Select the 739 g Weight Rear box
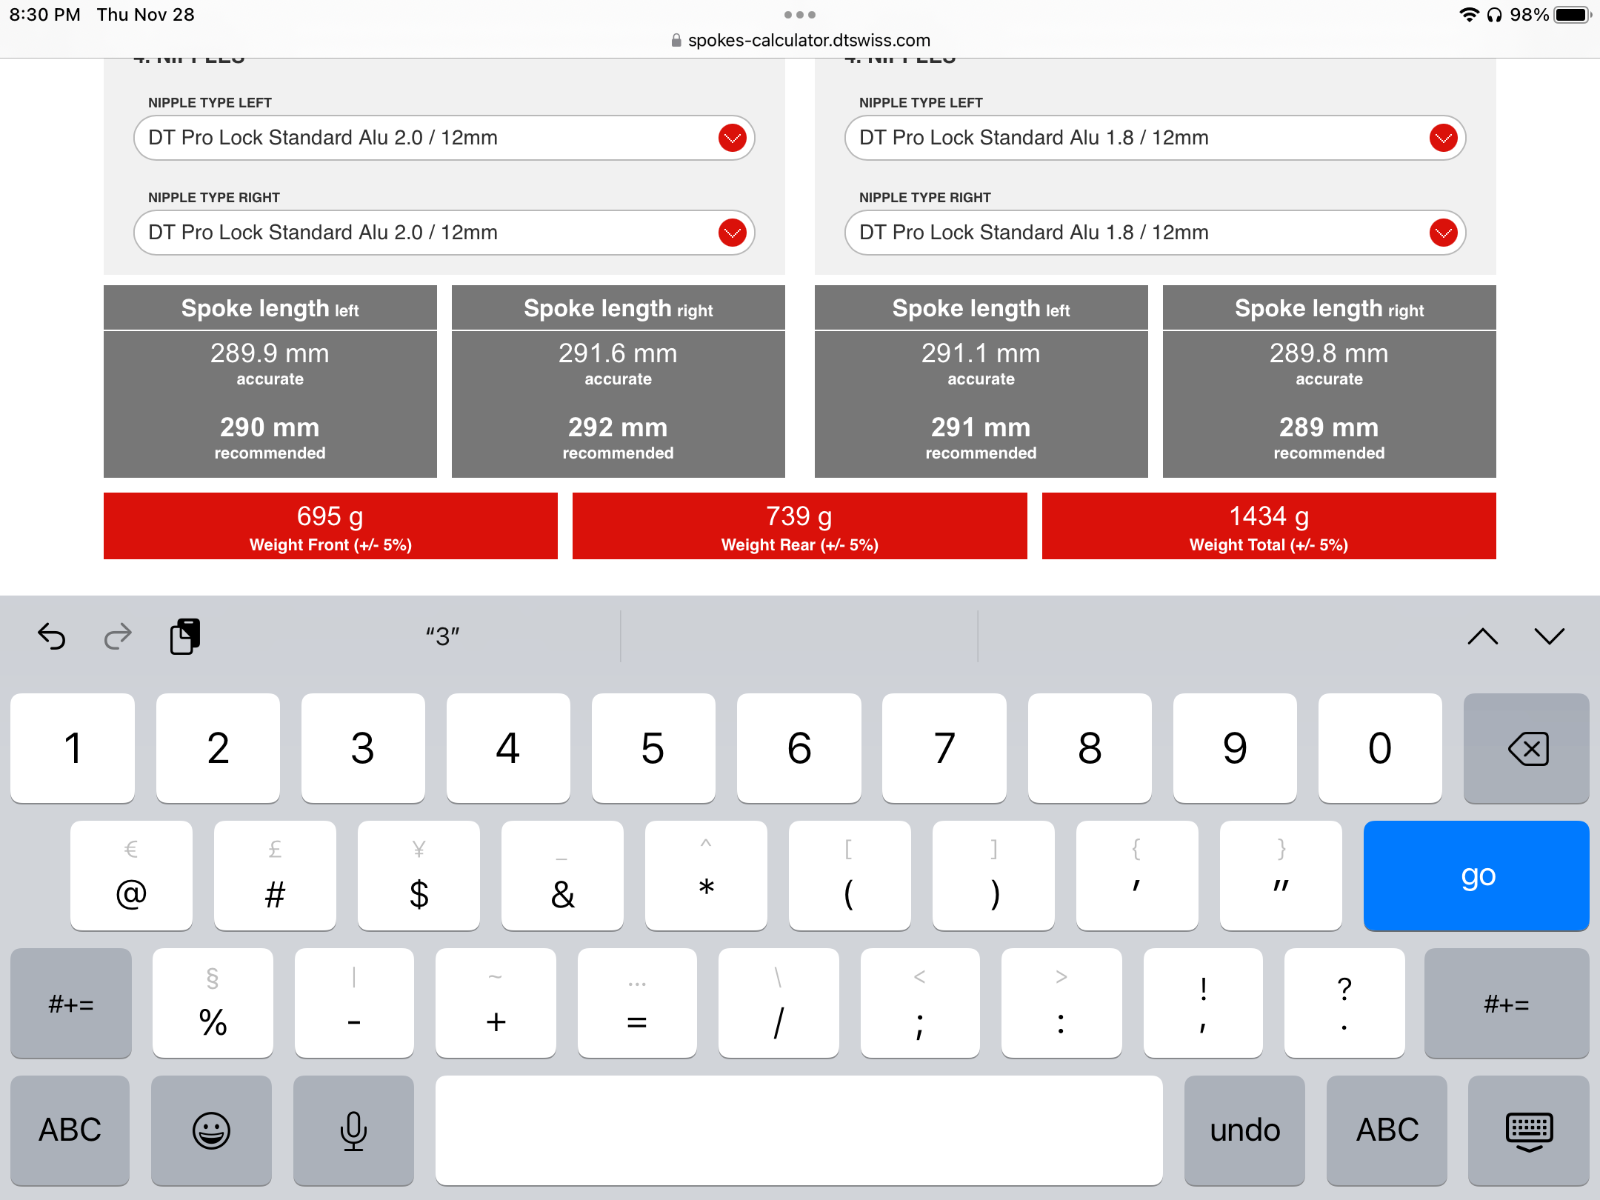The height and width of the screenshot is (1200, 1600). pyautogui.click(x=800, y=526)
